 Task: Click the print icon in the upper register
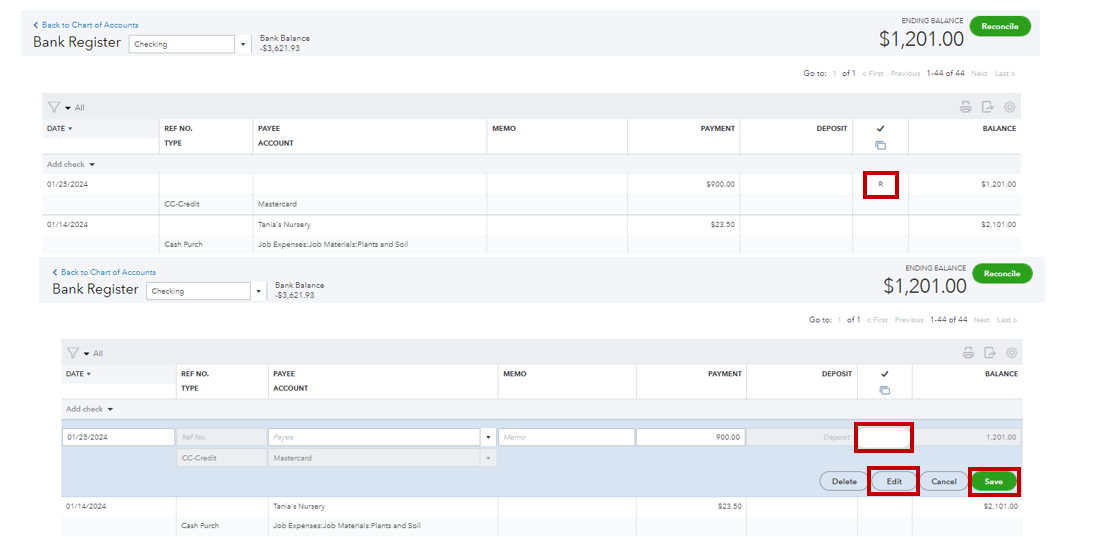(965, 107)
